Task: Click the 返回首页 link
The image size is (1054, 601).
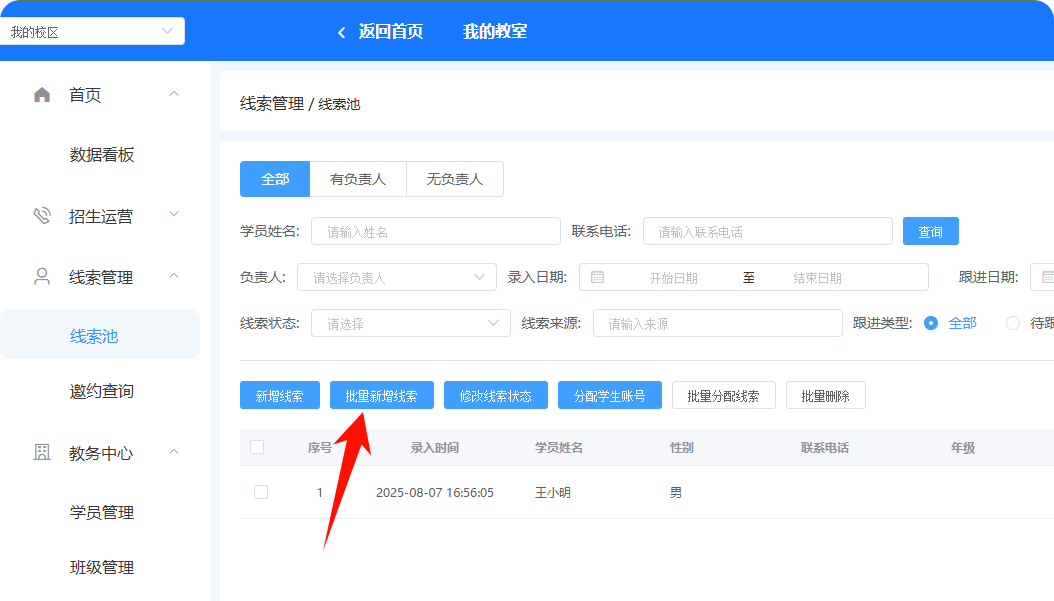Action: point(391,32)
